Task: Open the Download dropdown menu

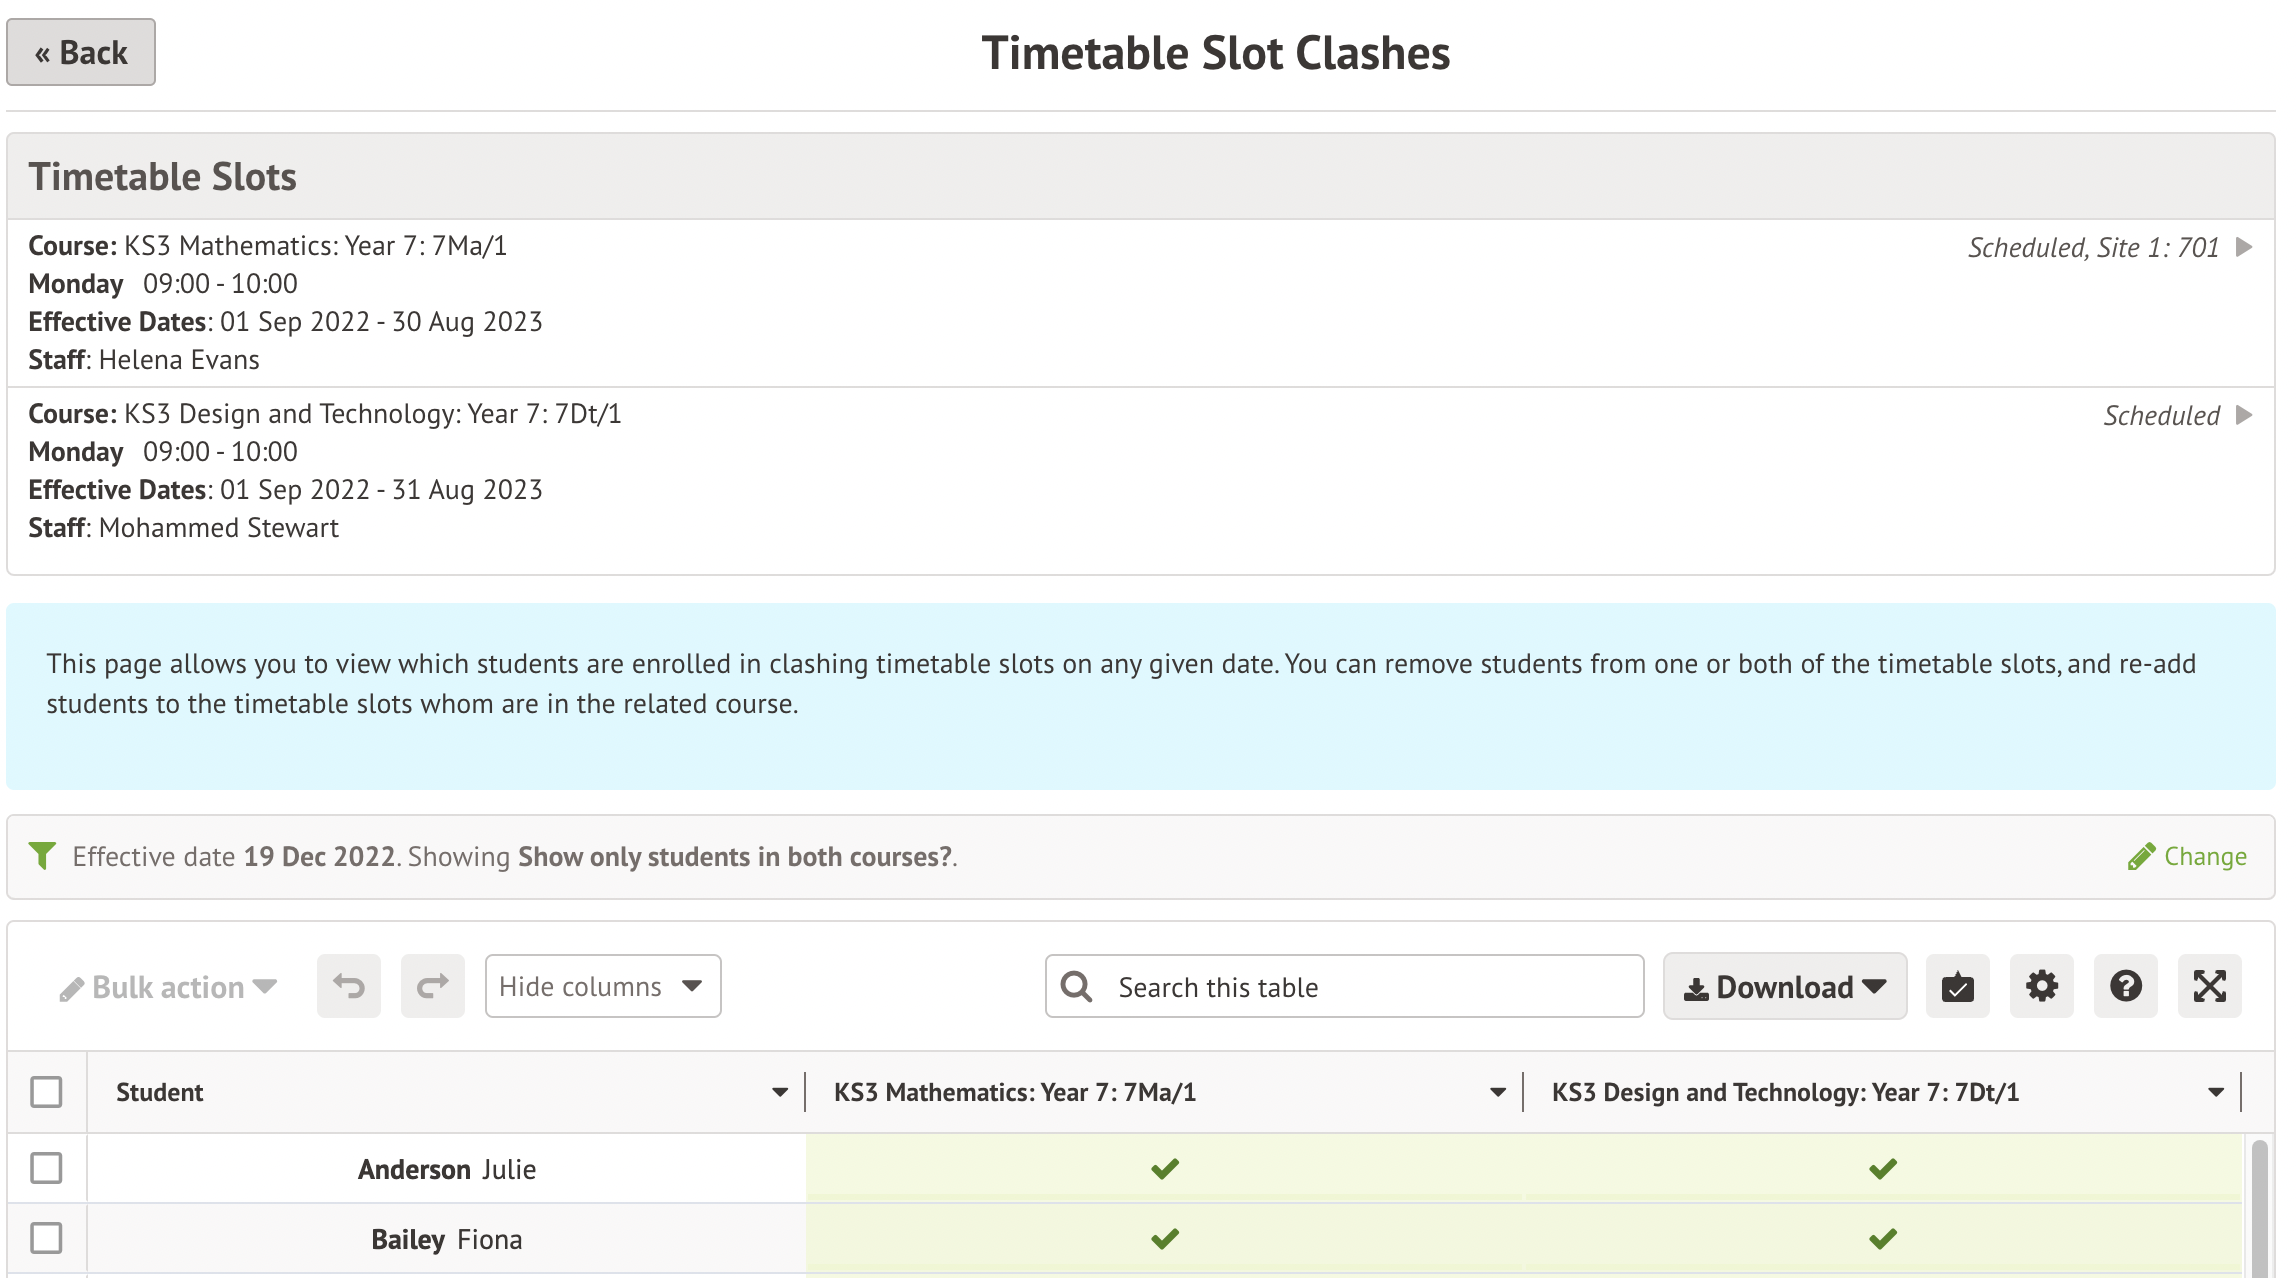Action: click(1785, 987)
